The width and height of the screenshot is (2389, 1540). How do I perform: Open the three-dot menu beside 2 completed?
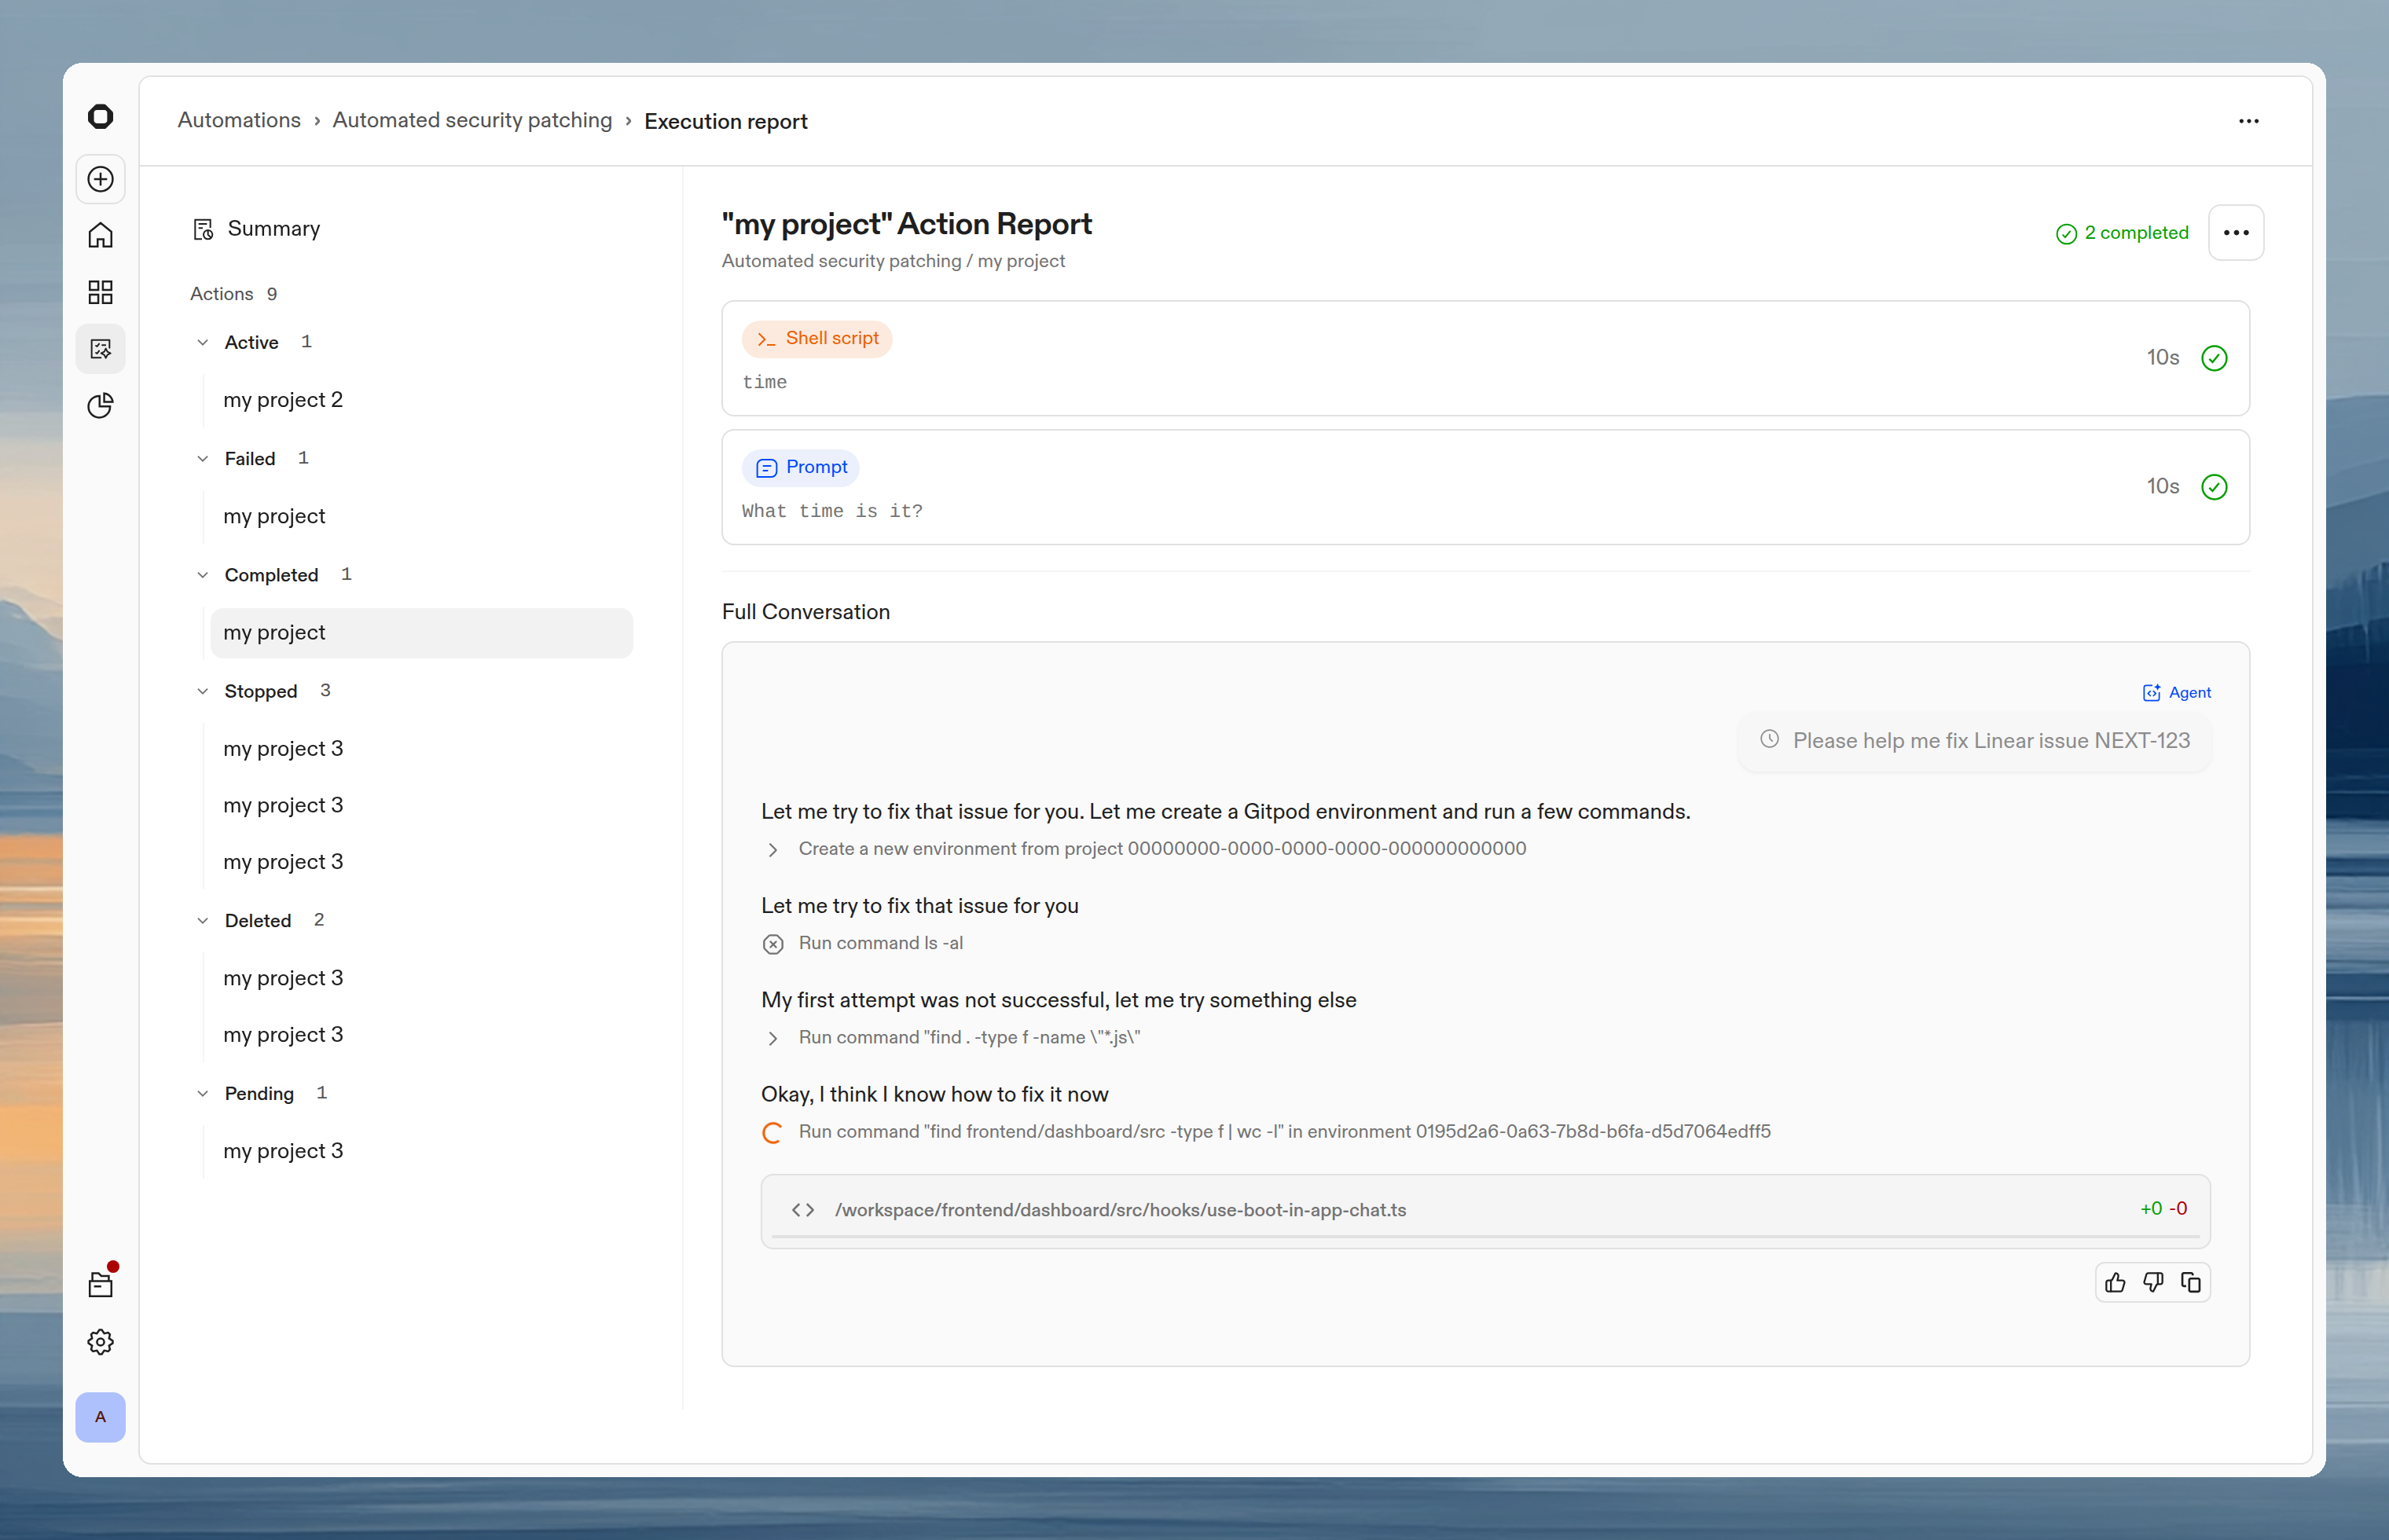tap(2236, 233)
